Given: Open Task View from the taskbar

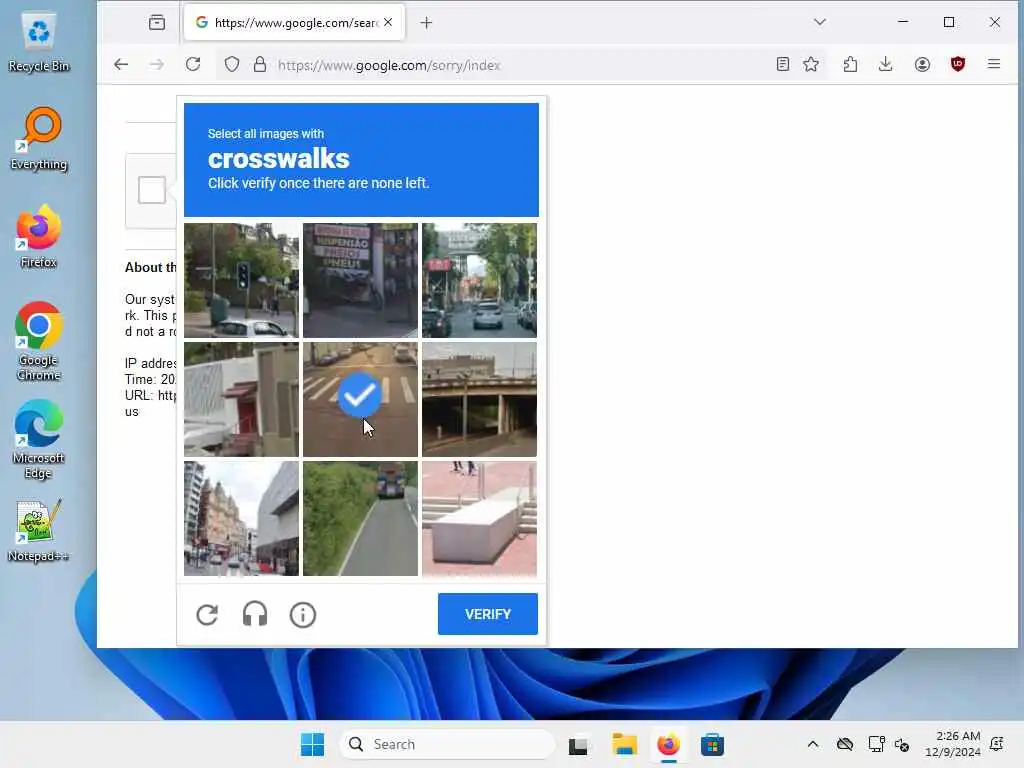Looking at the screenshot, I should pos(578,744).
